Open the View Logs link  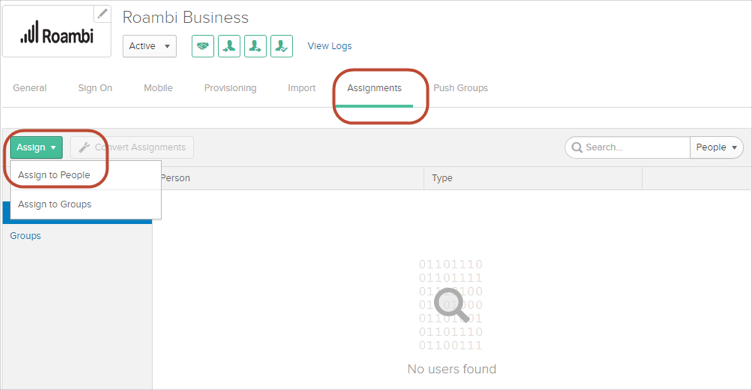coord(329,46)
